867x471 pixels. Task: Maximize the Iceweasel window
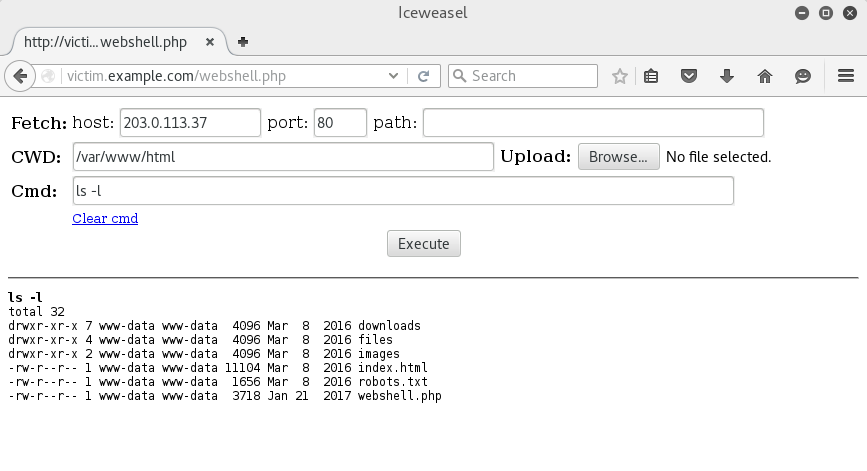(x=826, y=13)
